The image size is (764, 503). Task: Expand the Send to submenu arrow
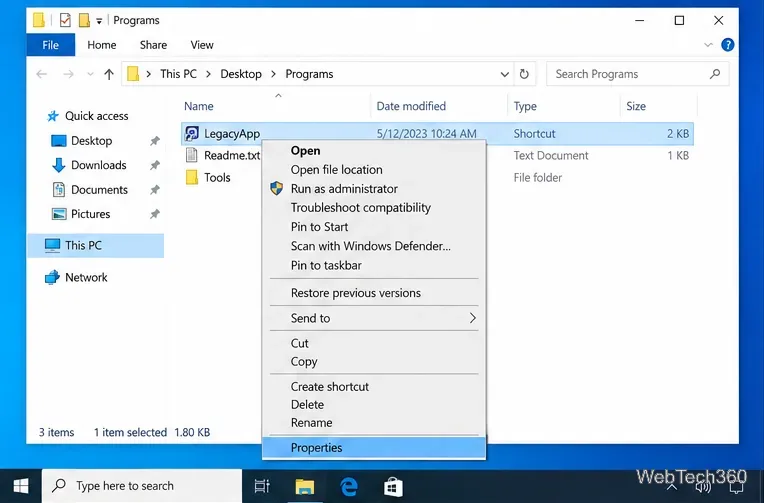click(x=472, y=318)
